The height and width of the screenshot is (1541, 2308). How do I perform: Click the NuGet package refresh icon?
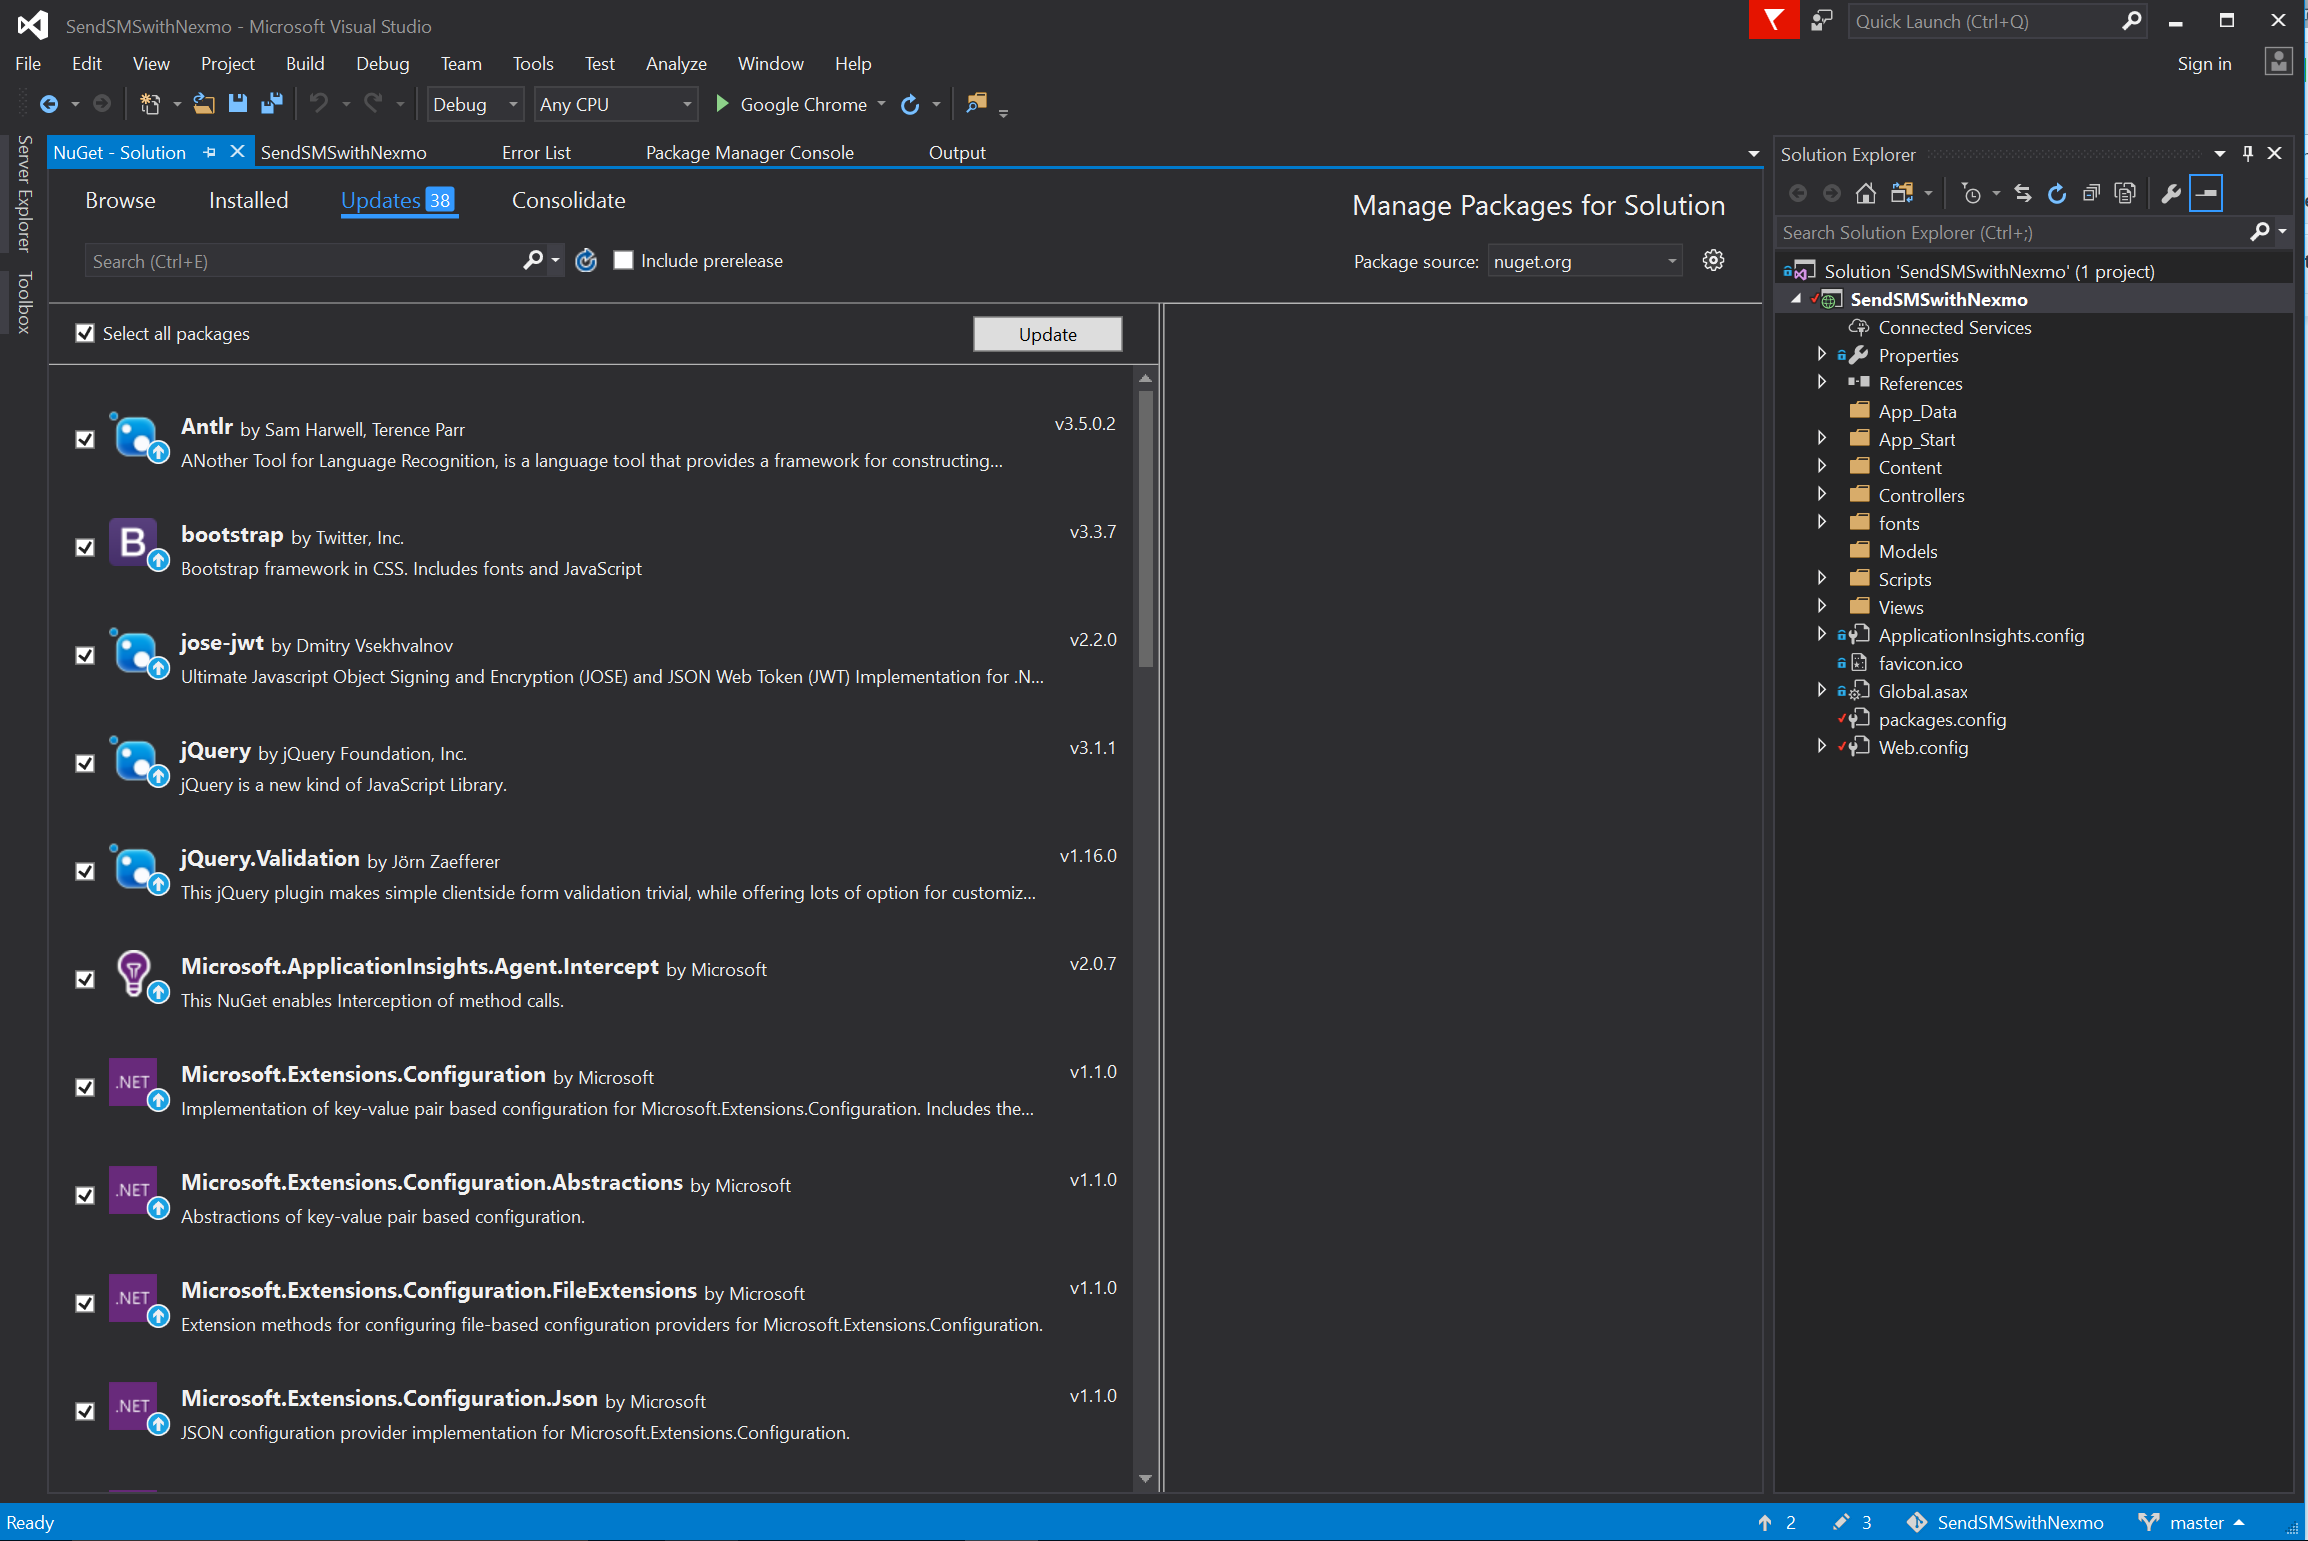pyautogui.click(x=590, y=260)
